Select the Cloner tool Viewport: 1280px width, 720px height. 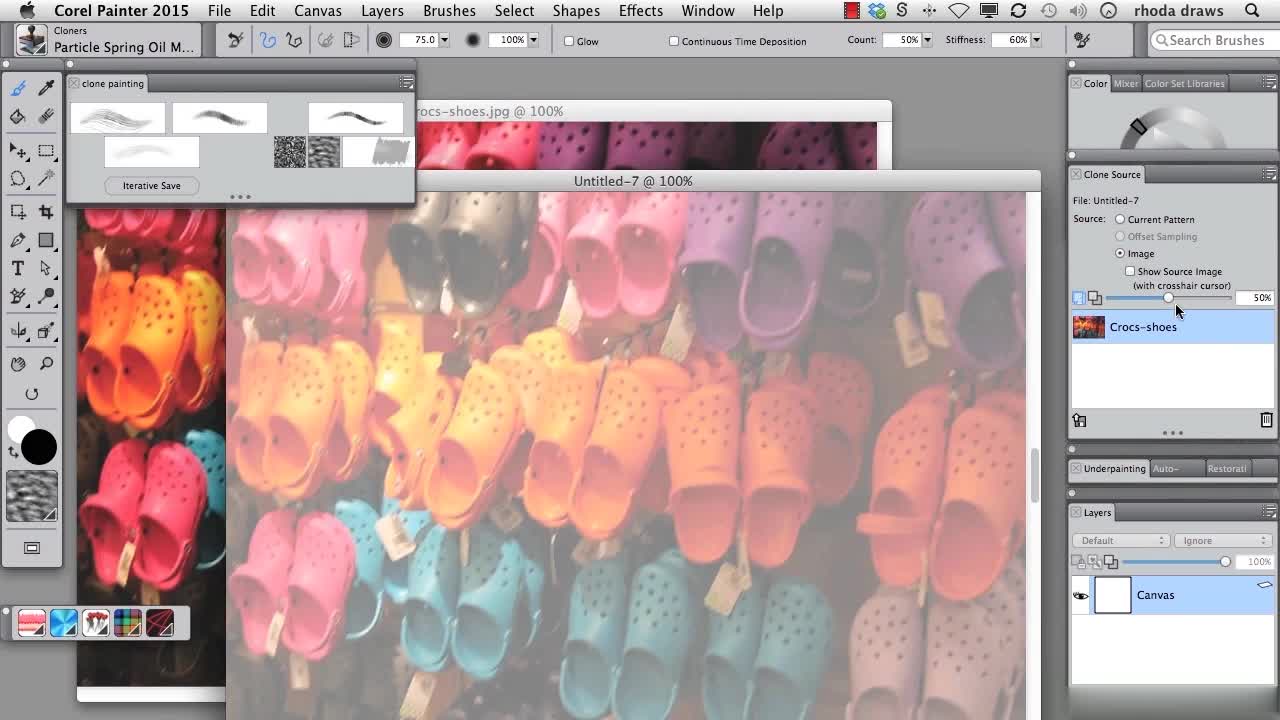(x=18, y=296)
